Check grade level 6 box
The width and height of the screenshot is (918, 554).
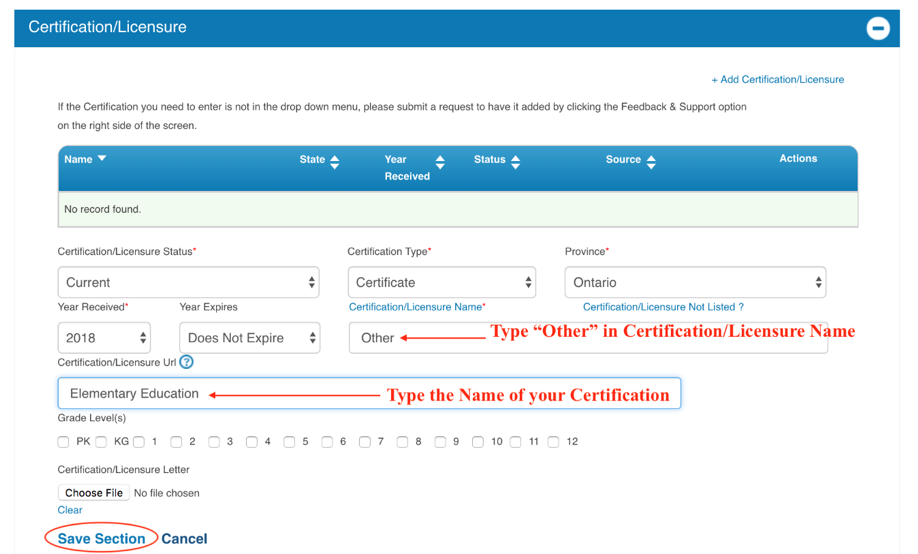click(327, 442)
